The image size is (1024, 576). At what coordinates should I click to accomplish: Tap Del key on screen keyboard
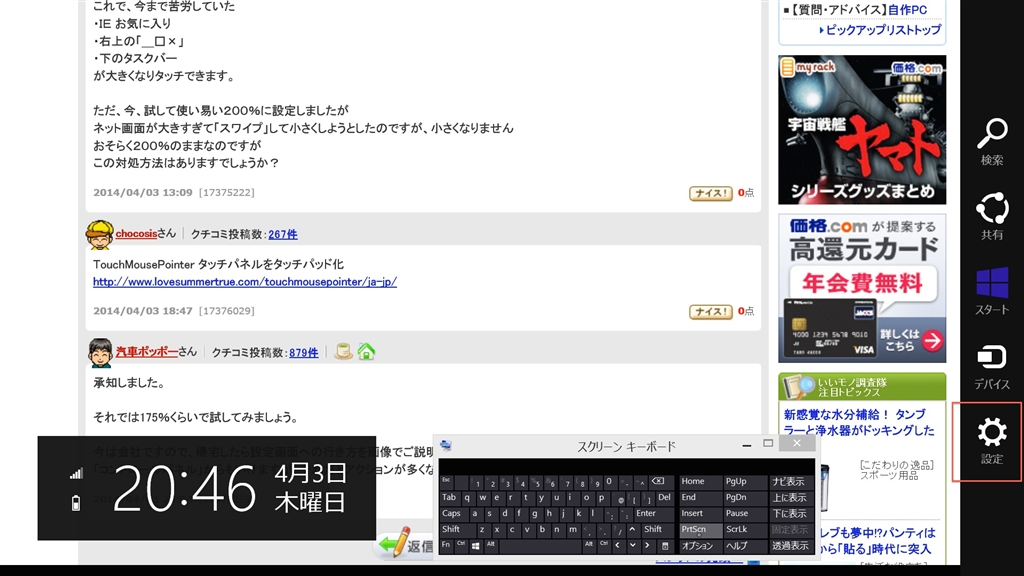tap(664, 498)
